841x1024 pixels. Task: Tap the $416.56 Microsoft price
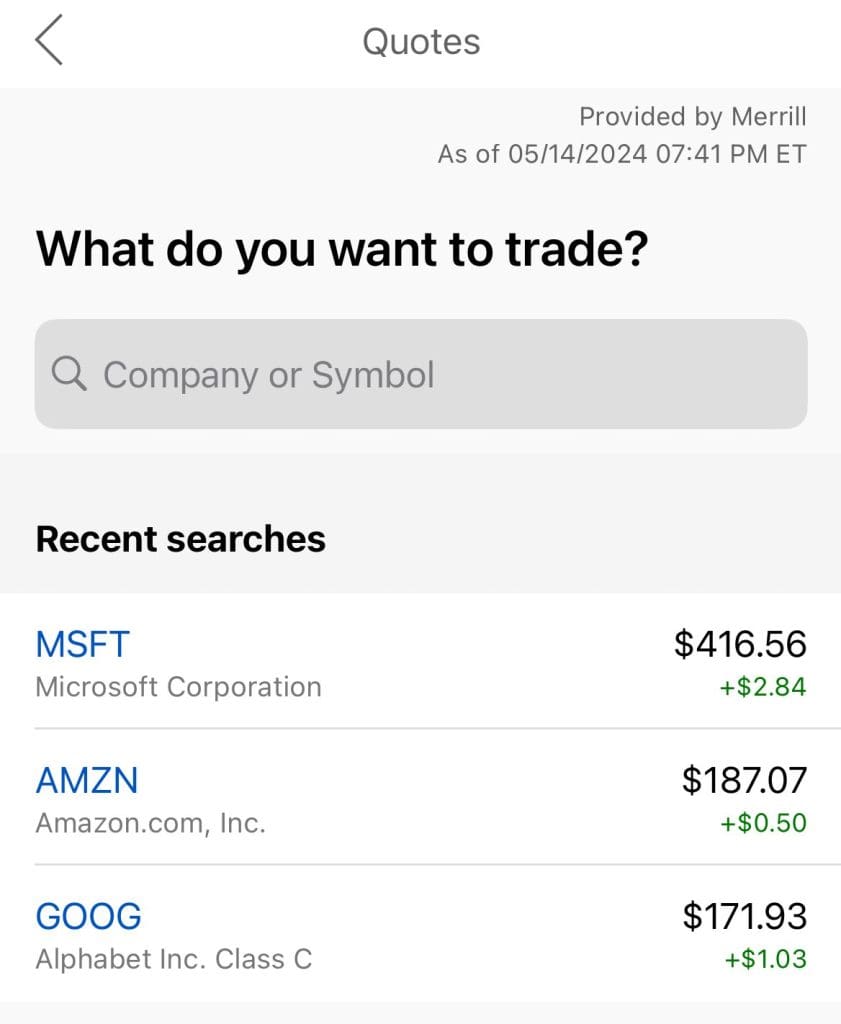click(x=740, y=644)
